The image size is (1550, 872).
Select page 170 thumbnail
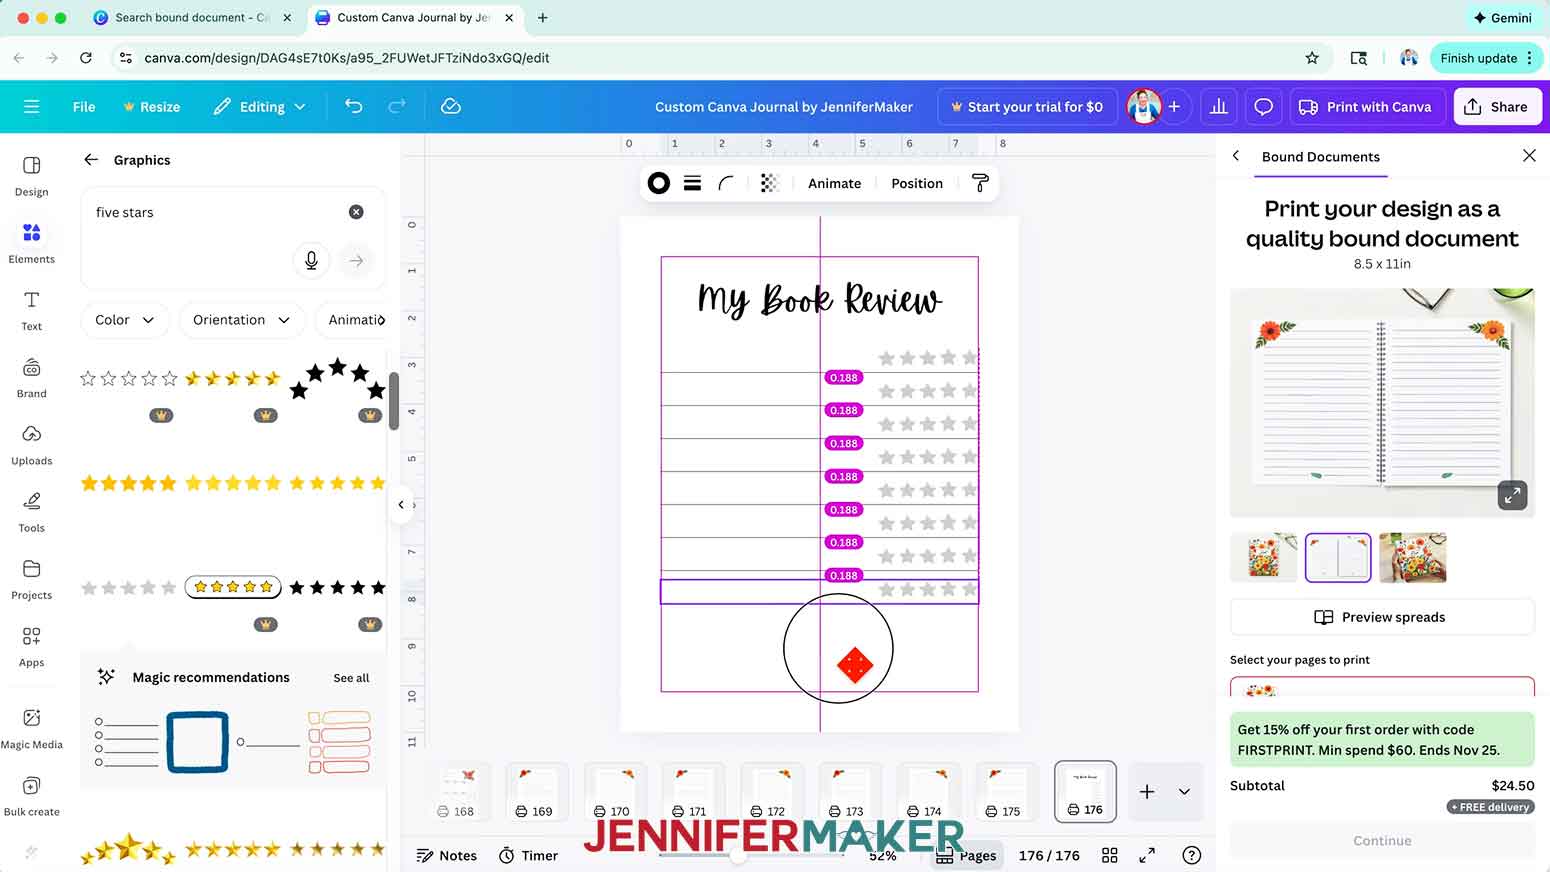point(613,790)
